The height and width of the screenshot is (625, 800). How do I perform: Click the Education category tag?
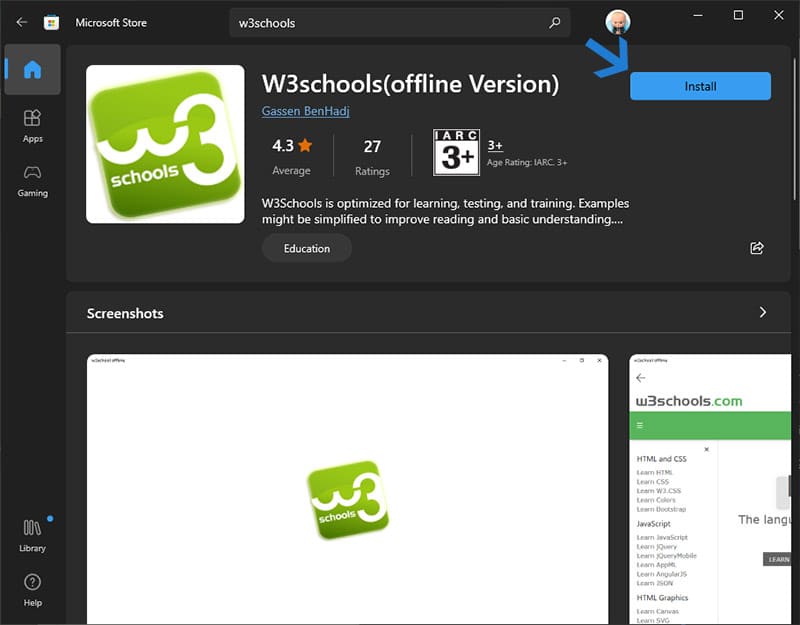[307, 248]
